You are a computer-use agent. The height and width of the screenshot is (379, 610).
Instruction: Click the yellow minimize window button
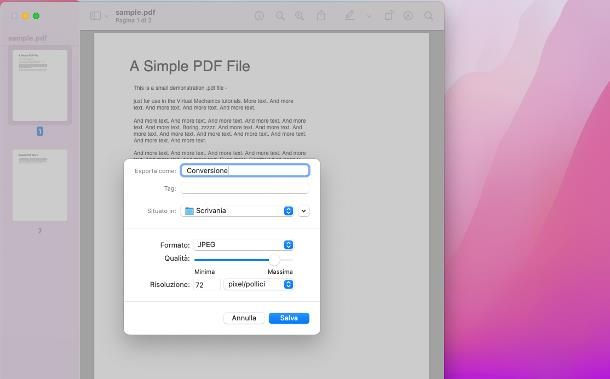[25, 16]
